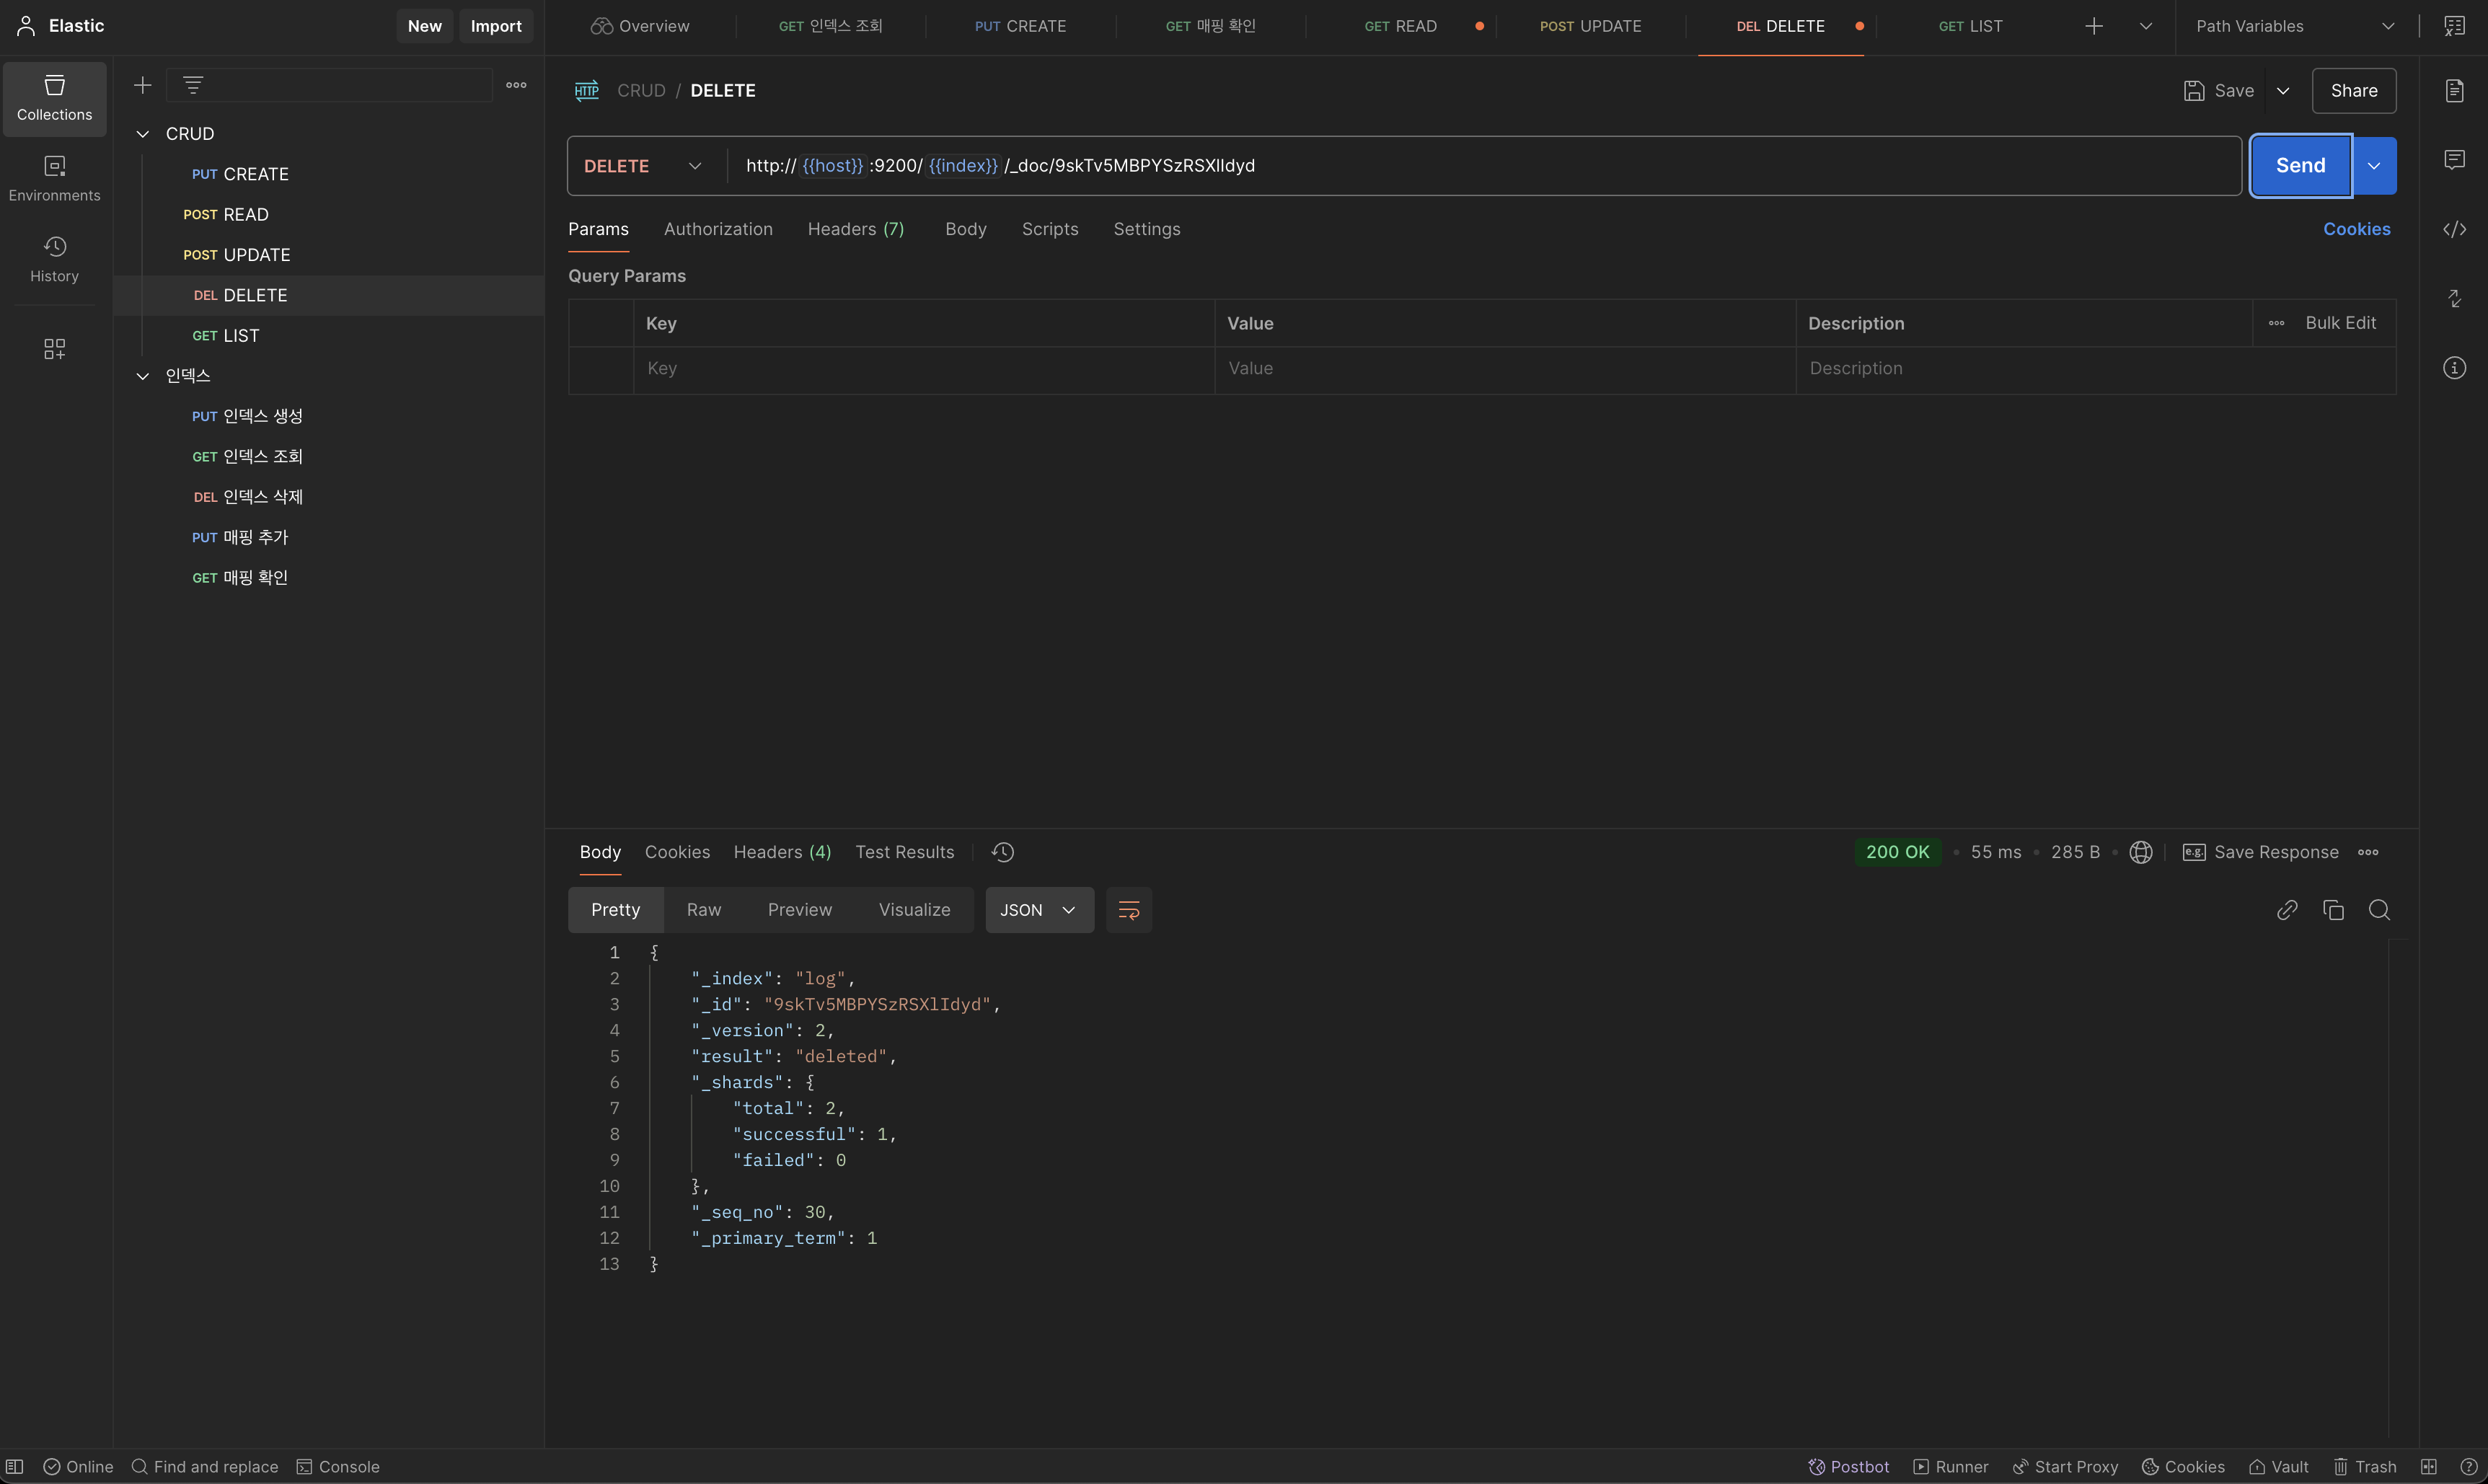Toggle word wrap in response viewer
The width and height of the screenshot is (2488, 1484).
pyautogui.click(x=1128, y=910)
